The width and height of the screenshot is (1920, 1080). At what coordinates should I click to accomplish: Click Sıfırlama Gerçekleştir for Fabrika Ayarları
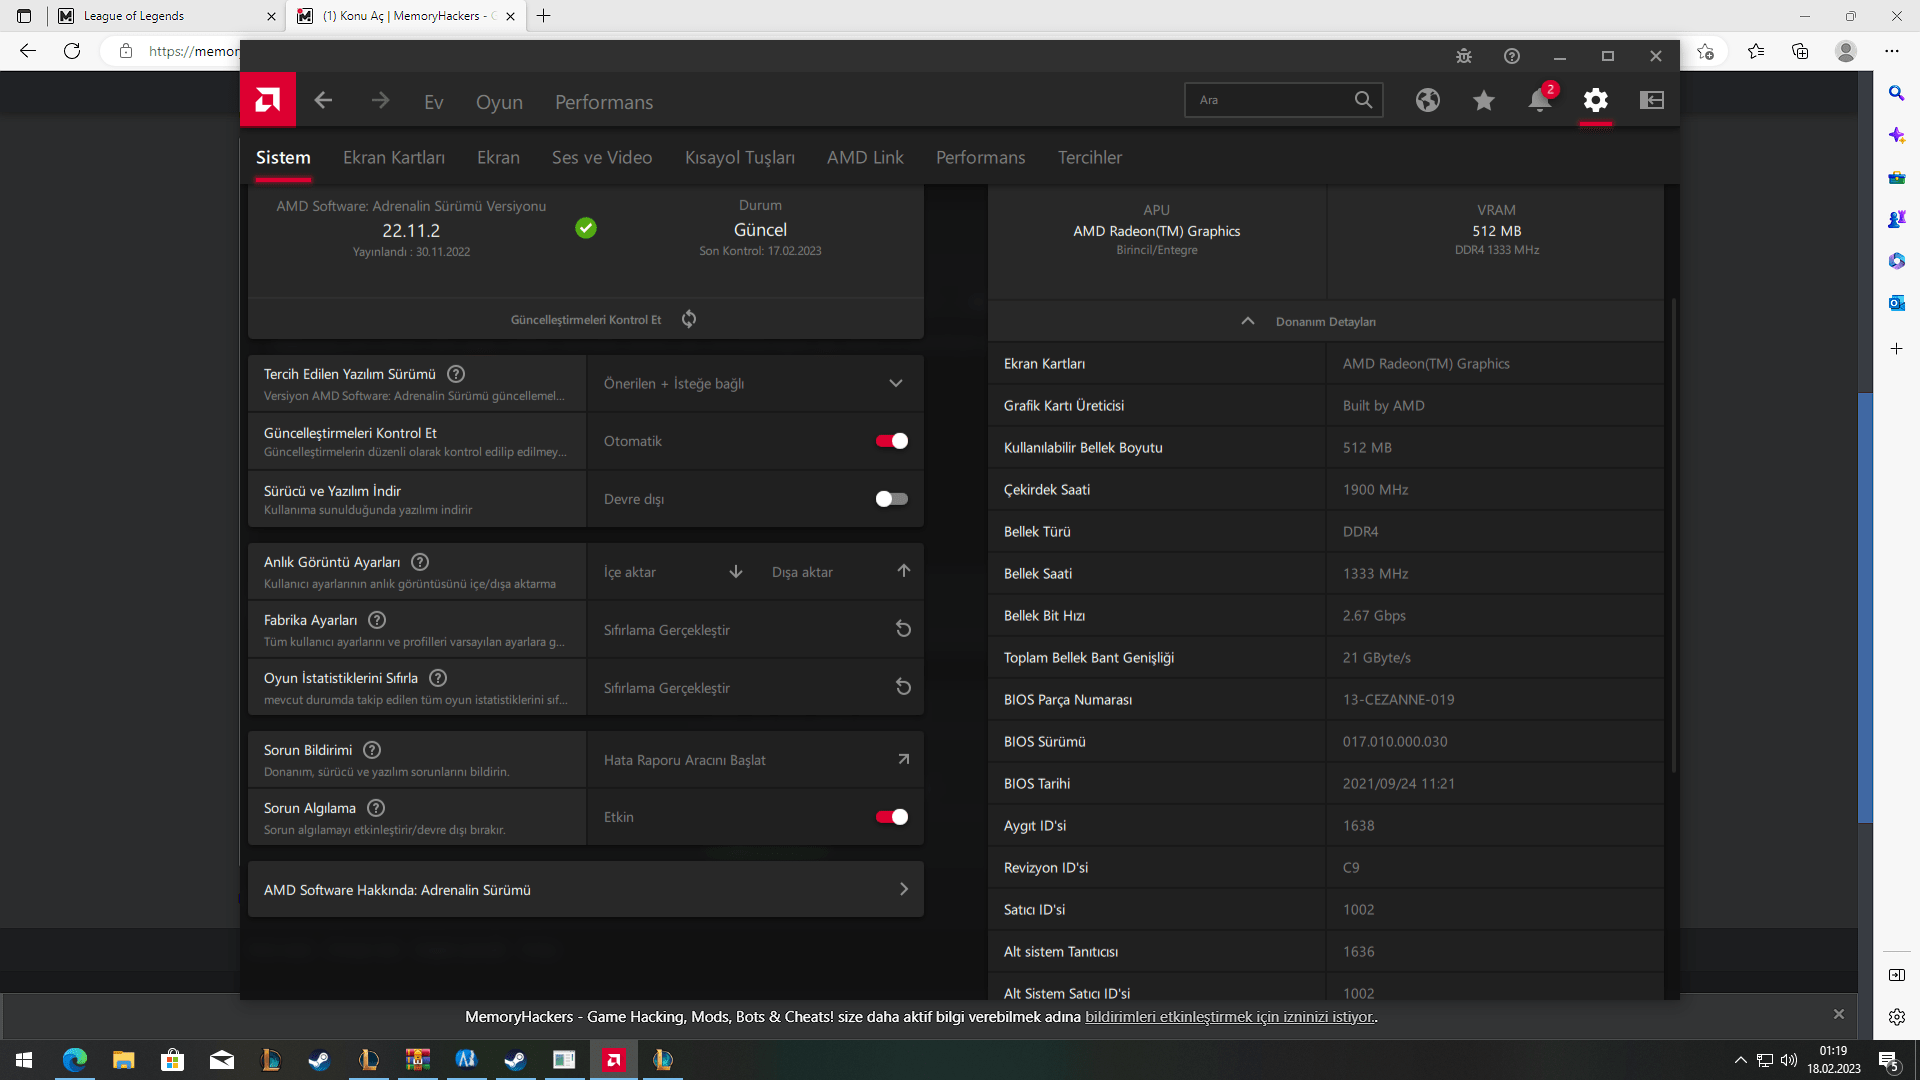pos(755,630)
